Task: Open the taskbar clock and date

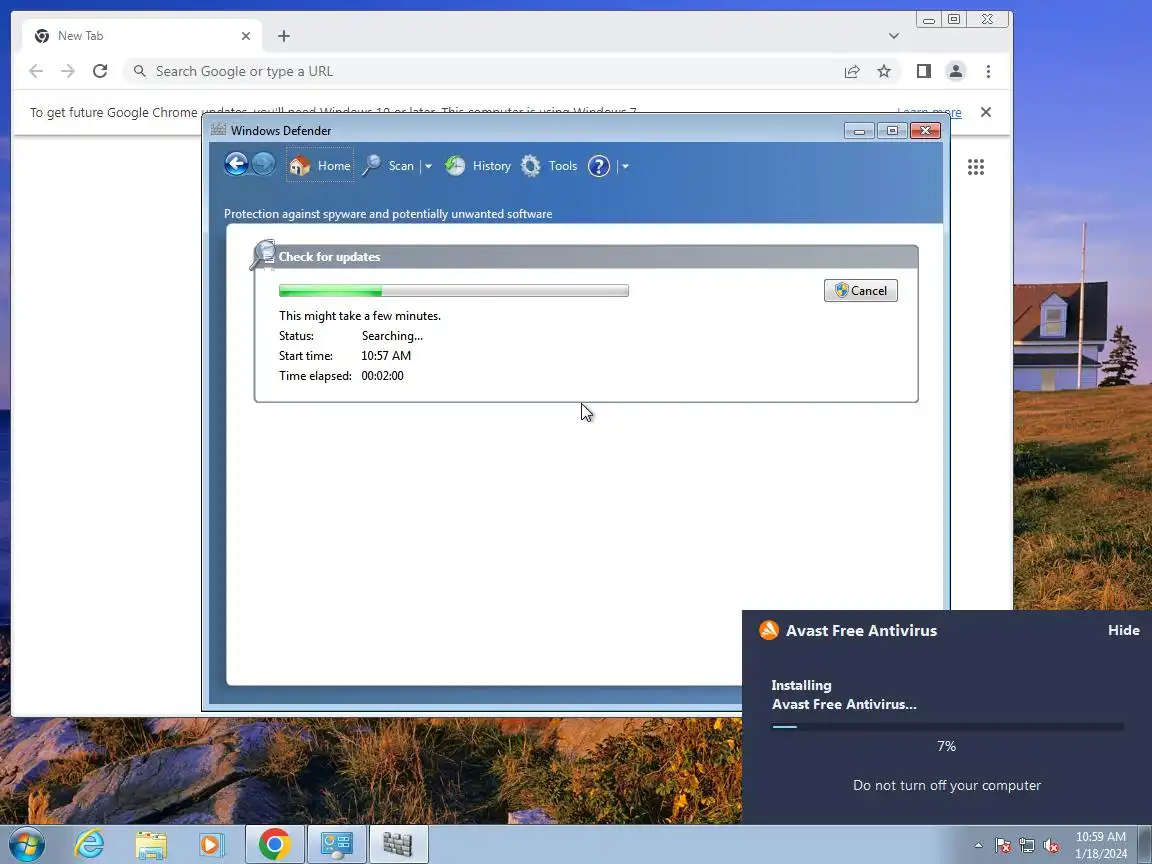Action: coord(1101,845)
